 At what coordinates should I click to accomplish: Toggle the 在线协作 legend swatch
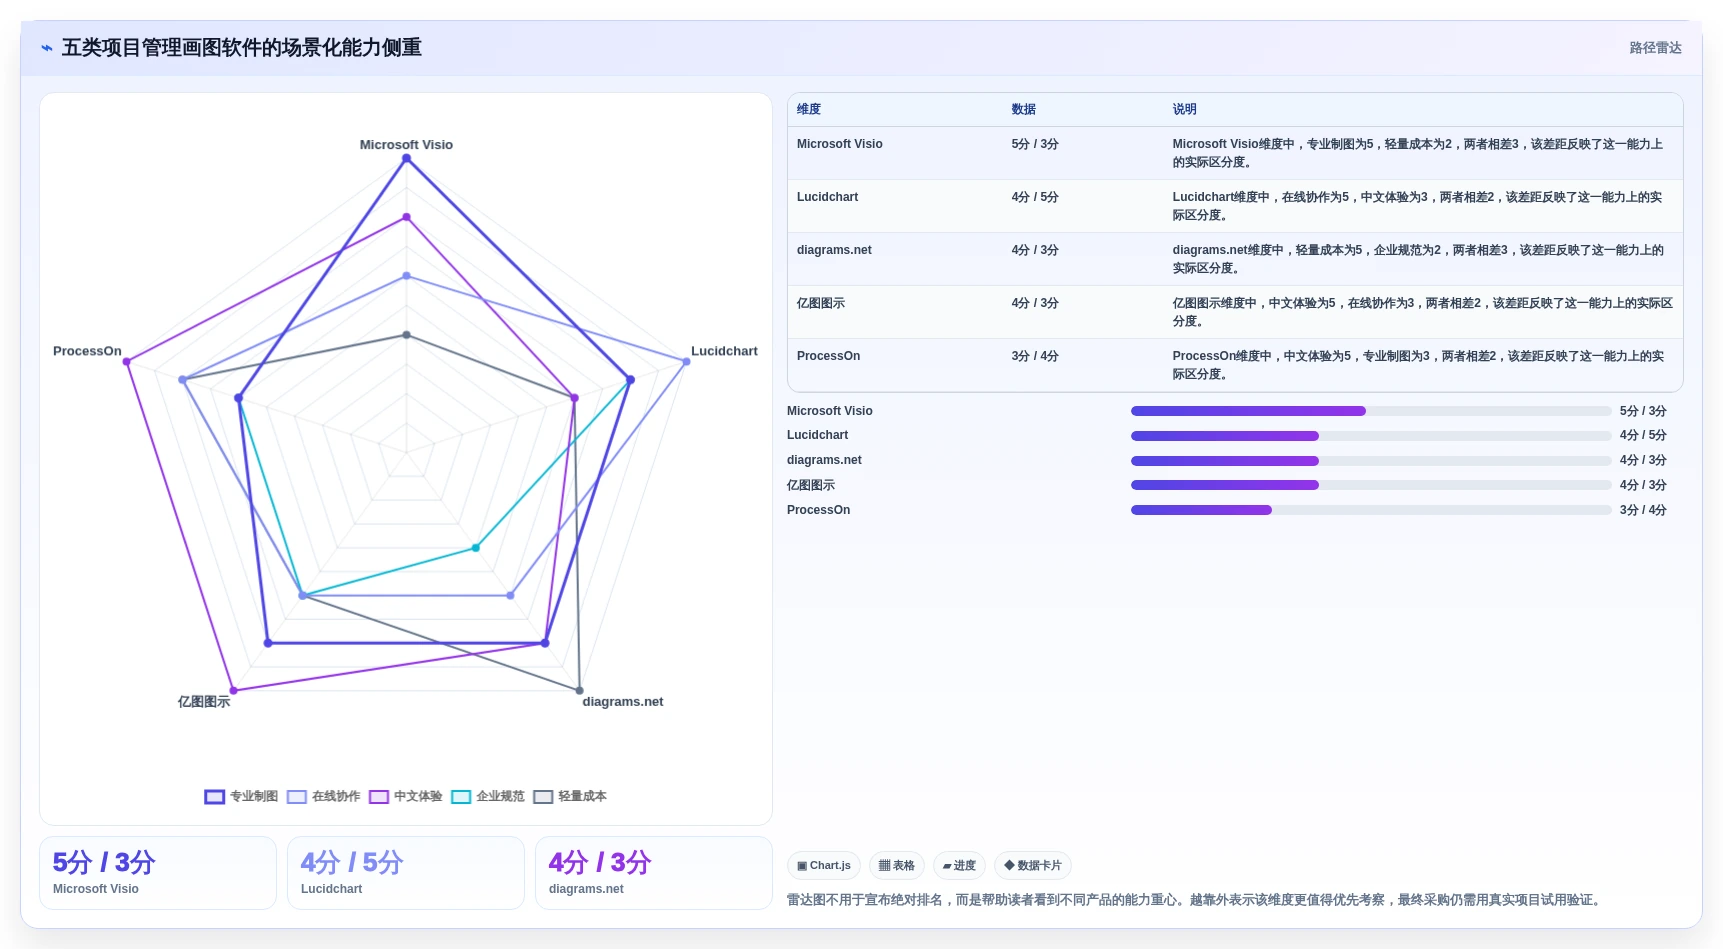[x=296, y=797]
